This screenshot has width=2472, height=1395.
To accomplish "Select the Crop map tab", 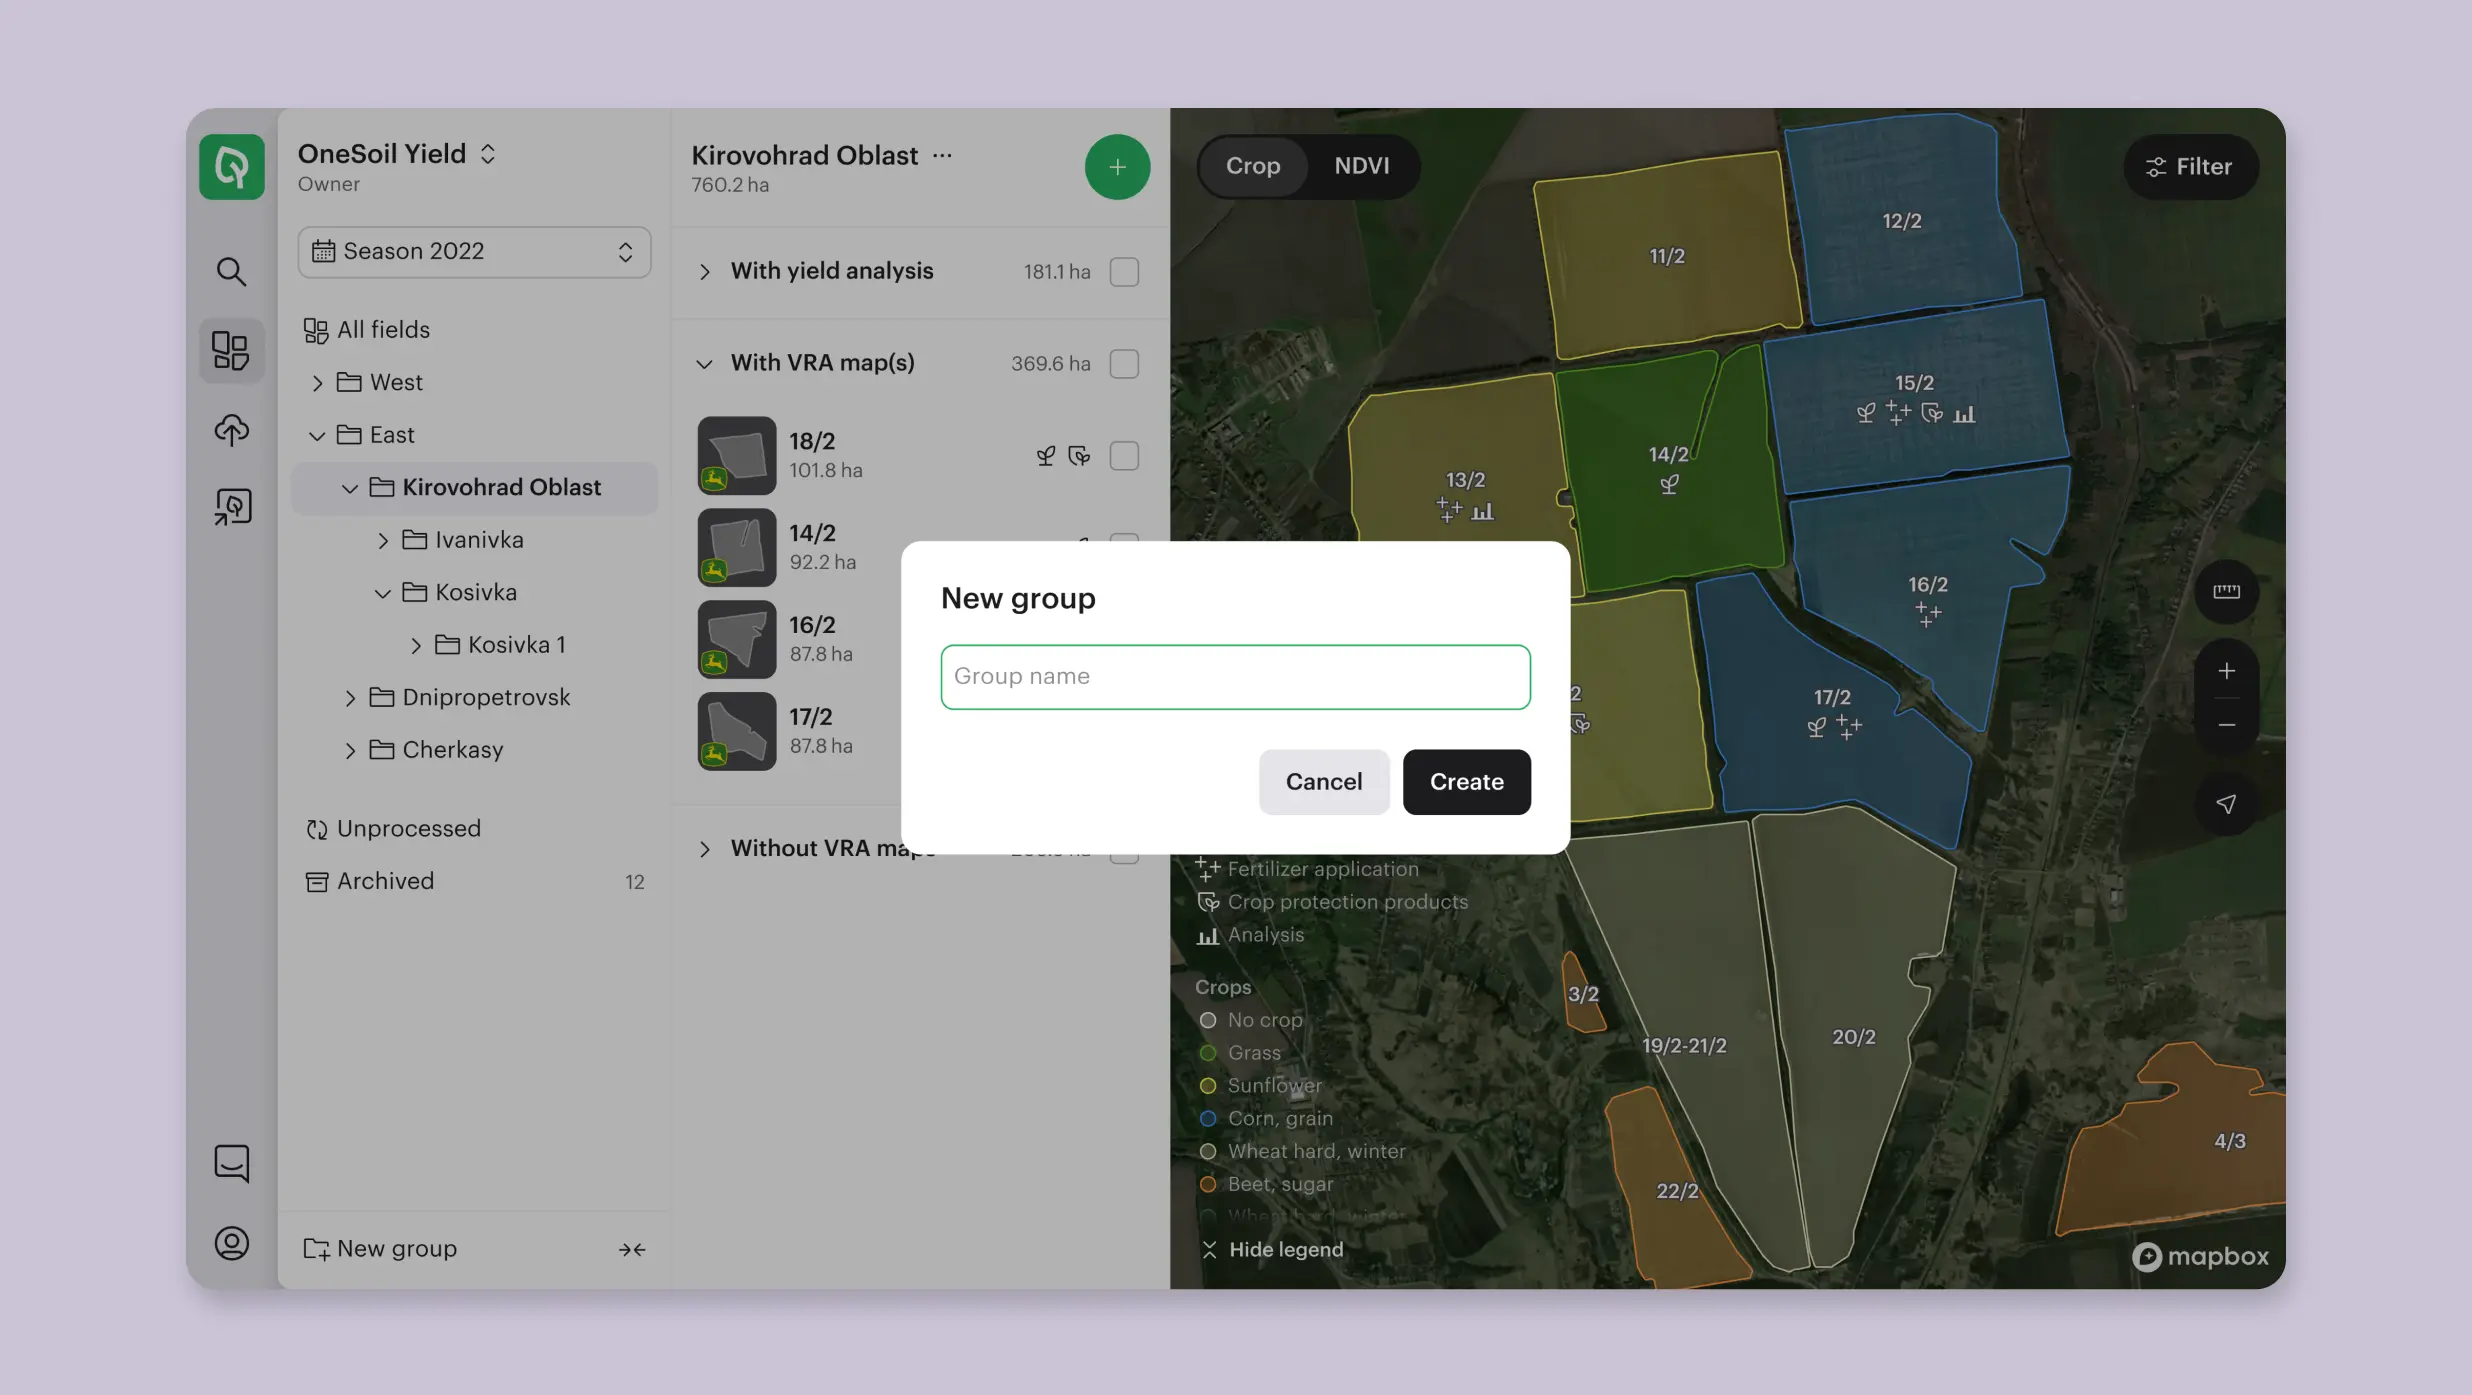I will (x=1253, y=166).
